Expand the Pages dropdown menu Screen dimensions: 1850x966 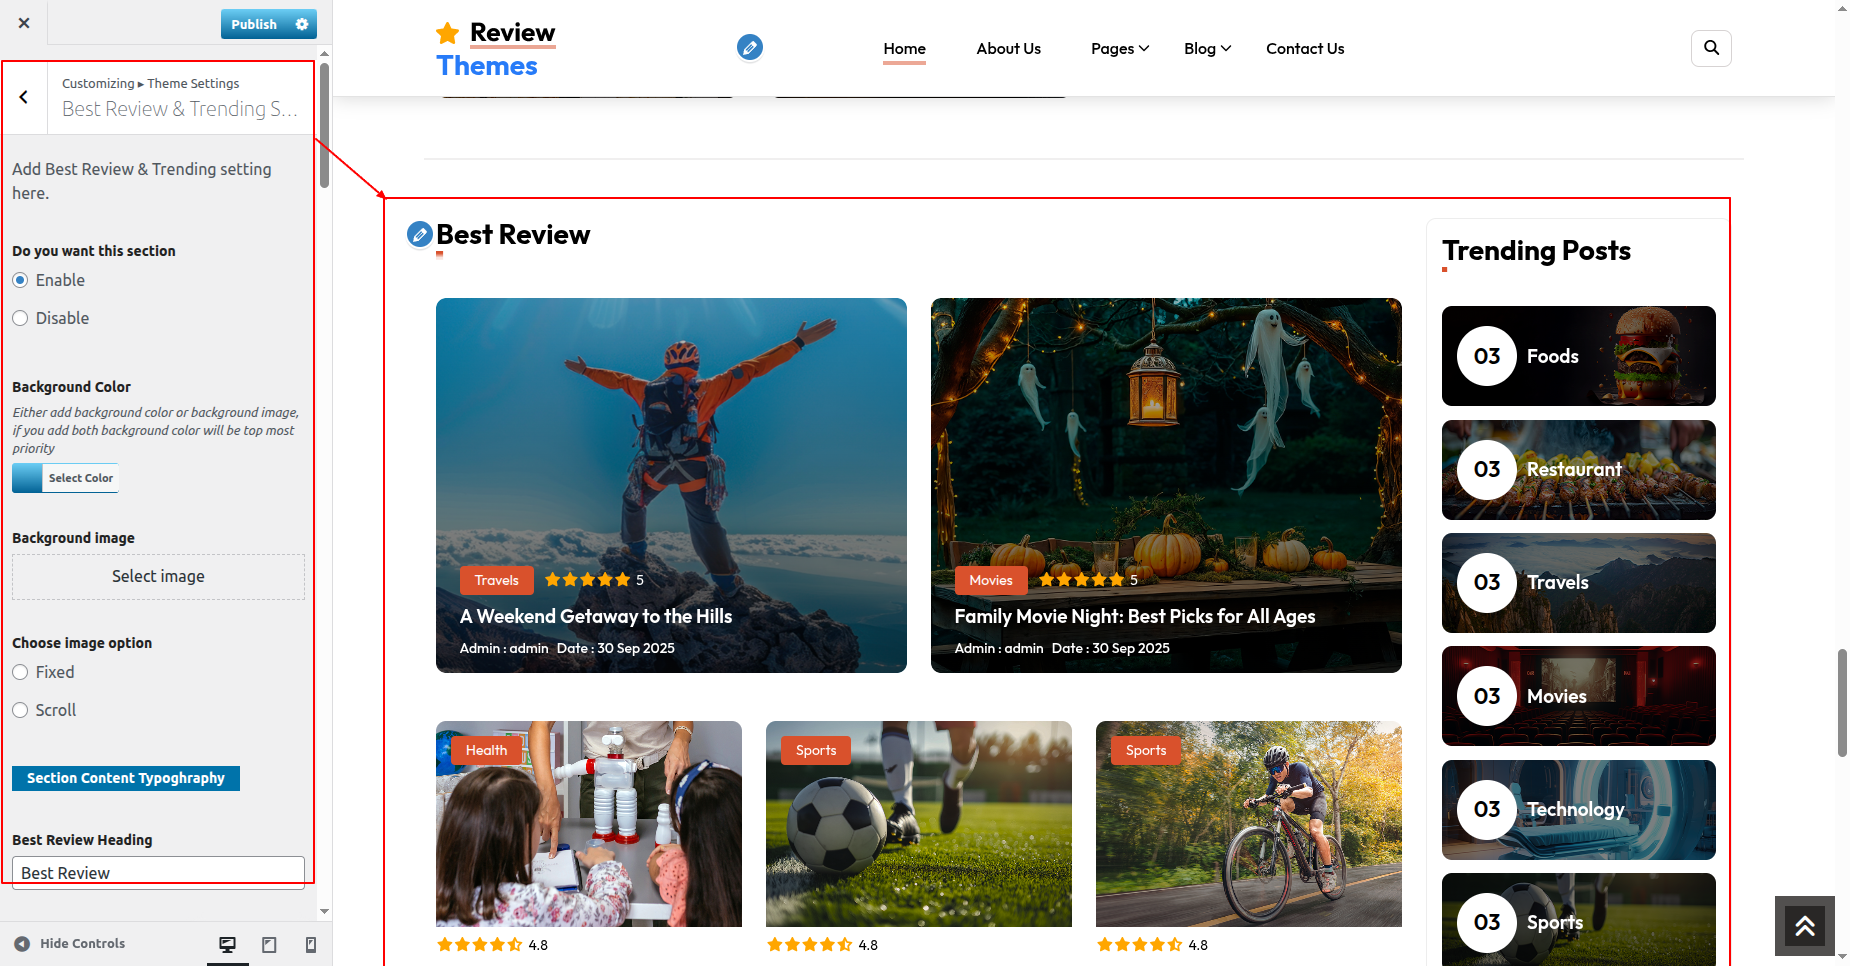click(x=1120, y=48)
